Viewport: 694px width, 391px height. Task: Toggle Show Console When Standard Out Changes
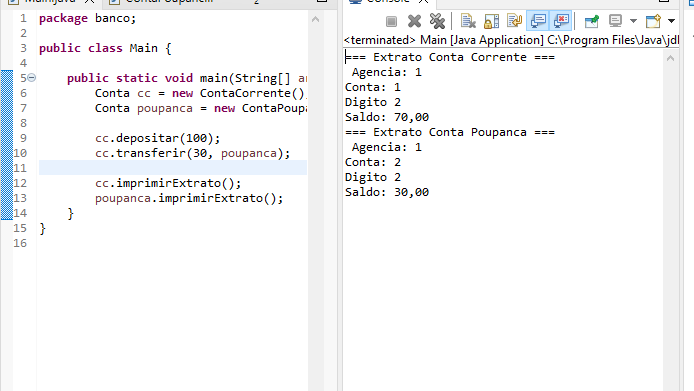538,21
